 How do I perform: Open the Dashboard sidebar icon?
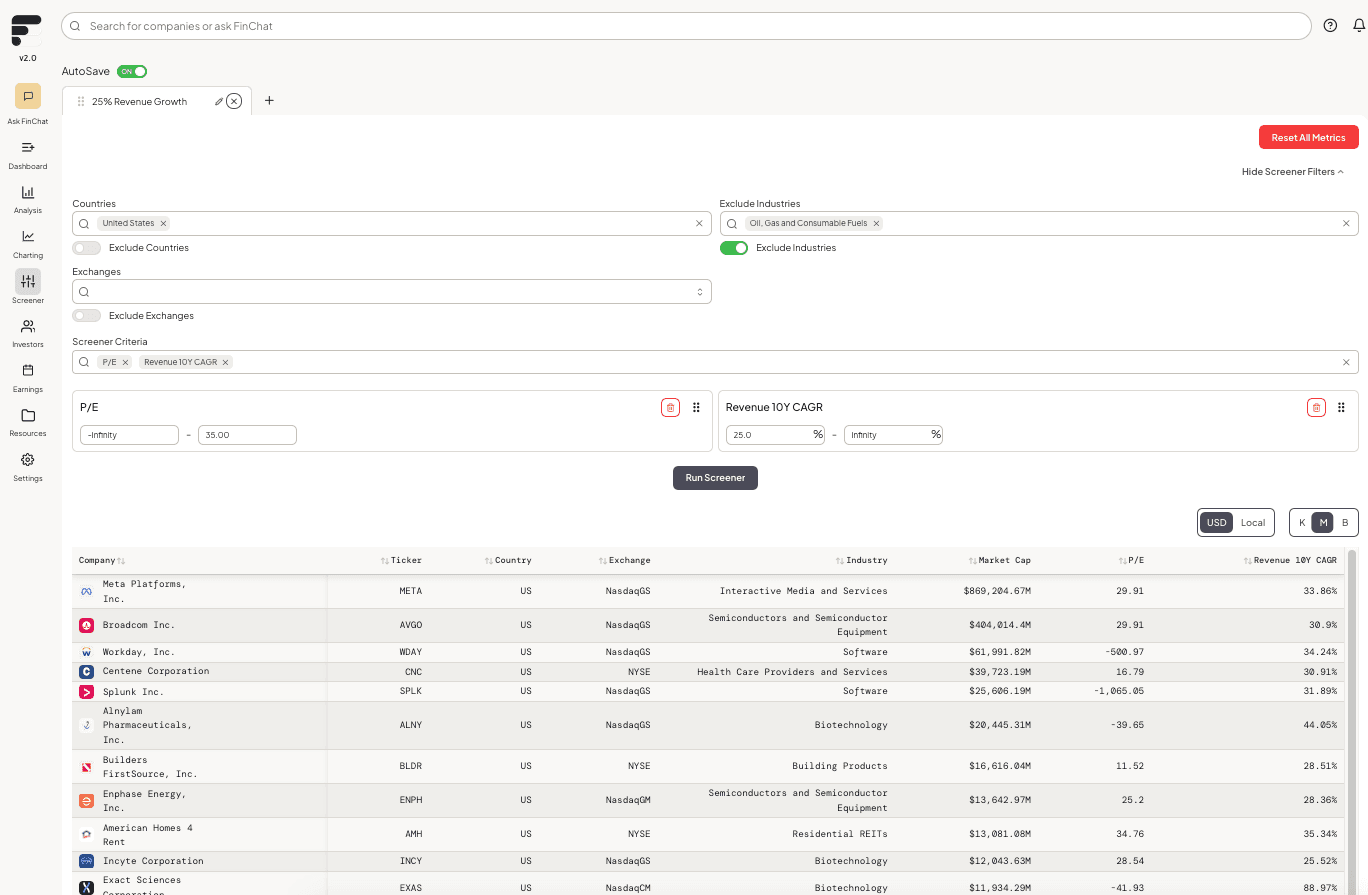28,147
